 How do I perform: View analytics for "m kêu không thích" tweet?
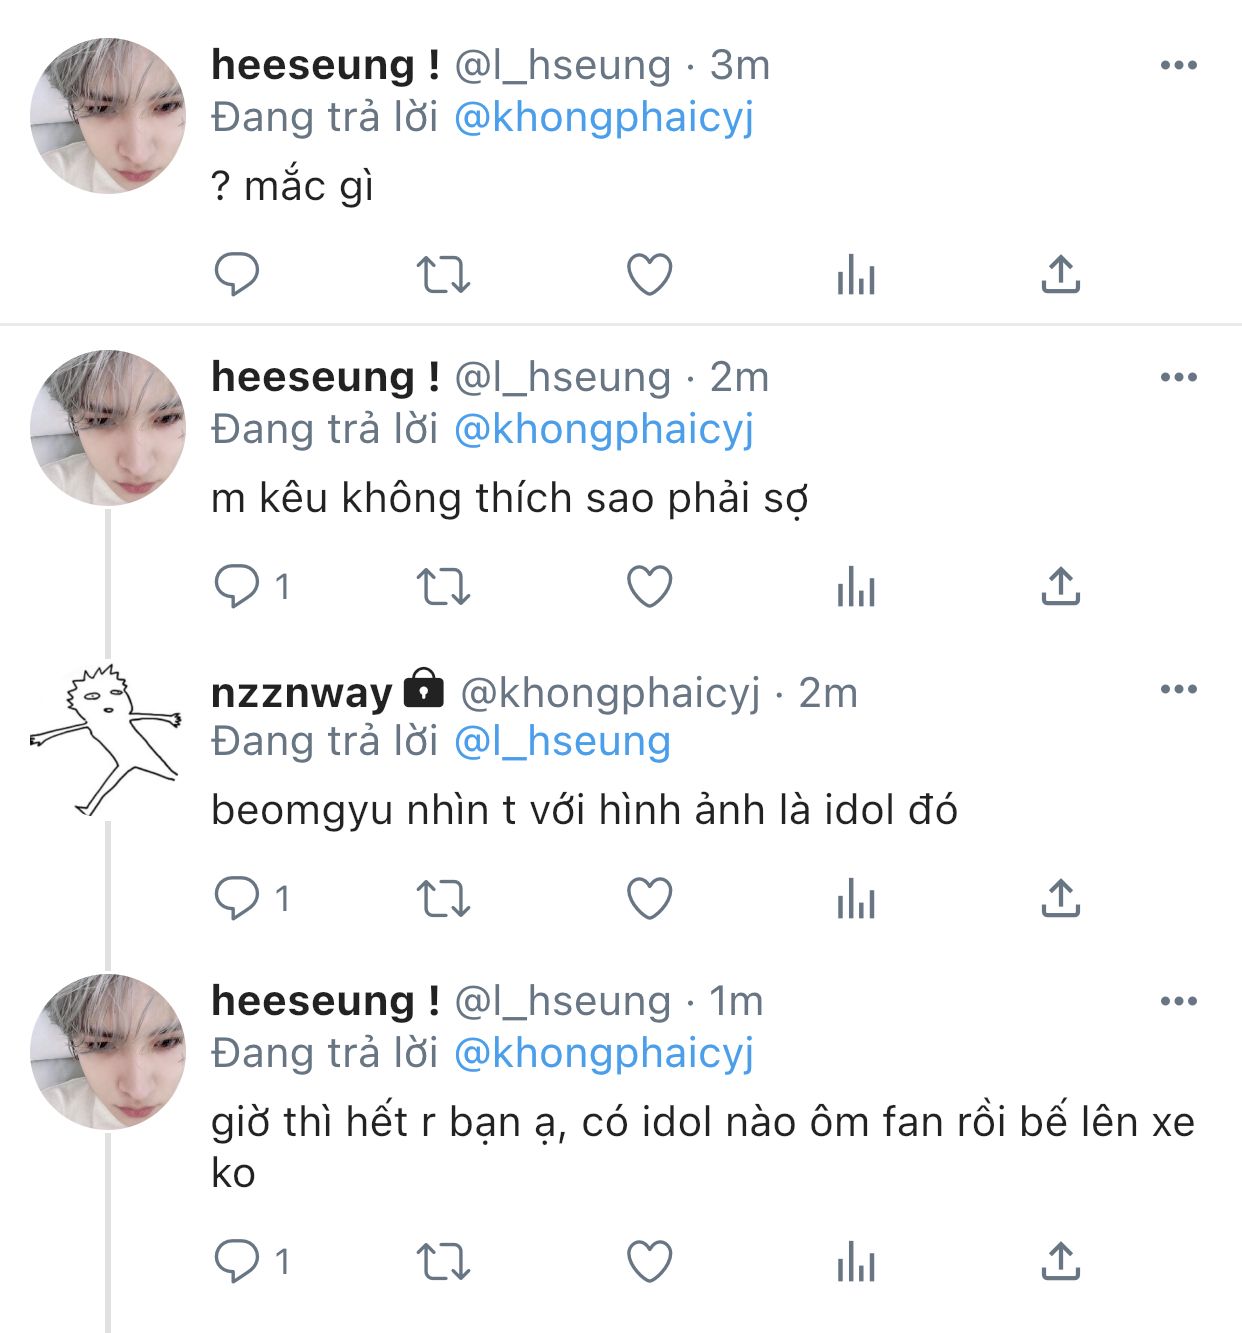tap(855, 586)
